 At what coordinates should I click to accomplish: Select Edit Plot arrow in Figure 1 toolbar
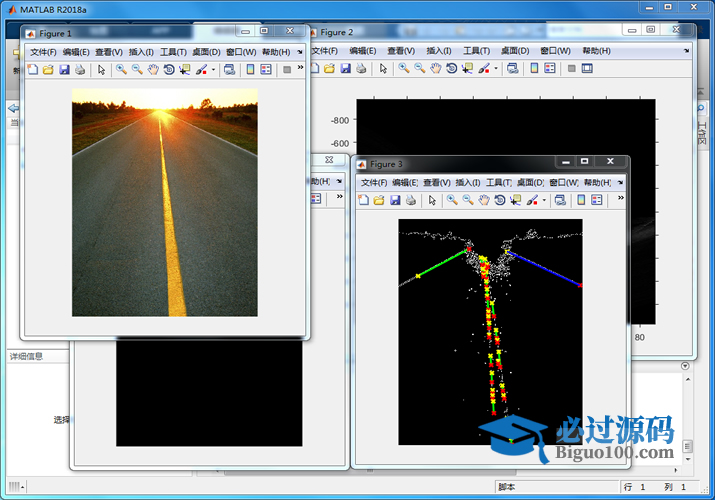click(101, 70)
